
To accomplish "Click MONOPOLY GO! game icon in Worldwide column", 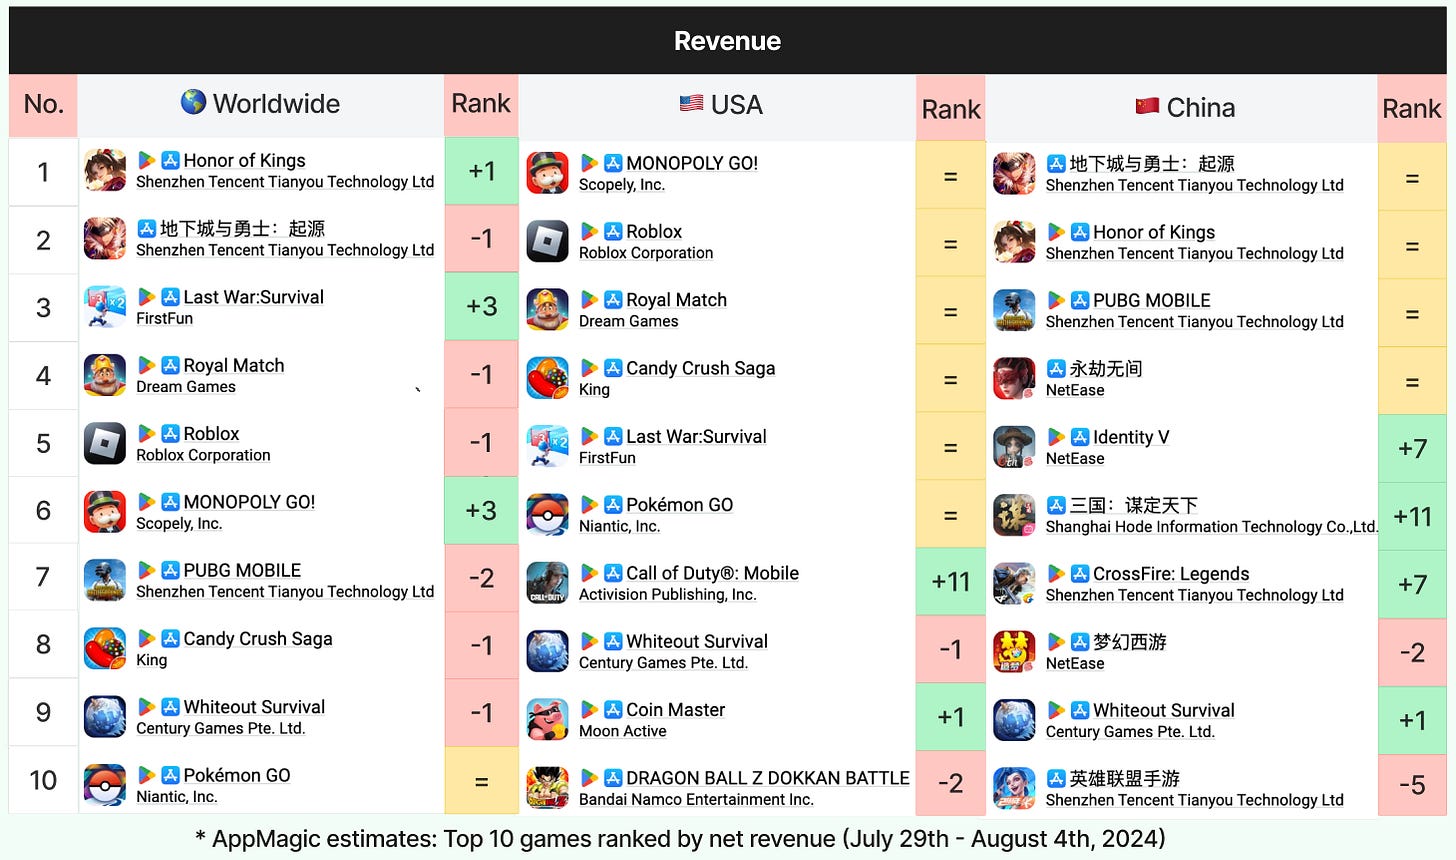I will 105,512.
